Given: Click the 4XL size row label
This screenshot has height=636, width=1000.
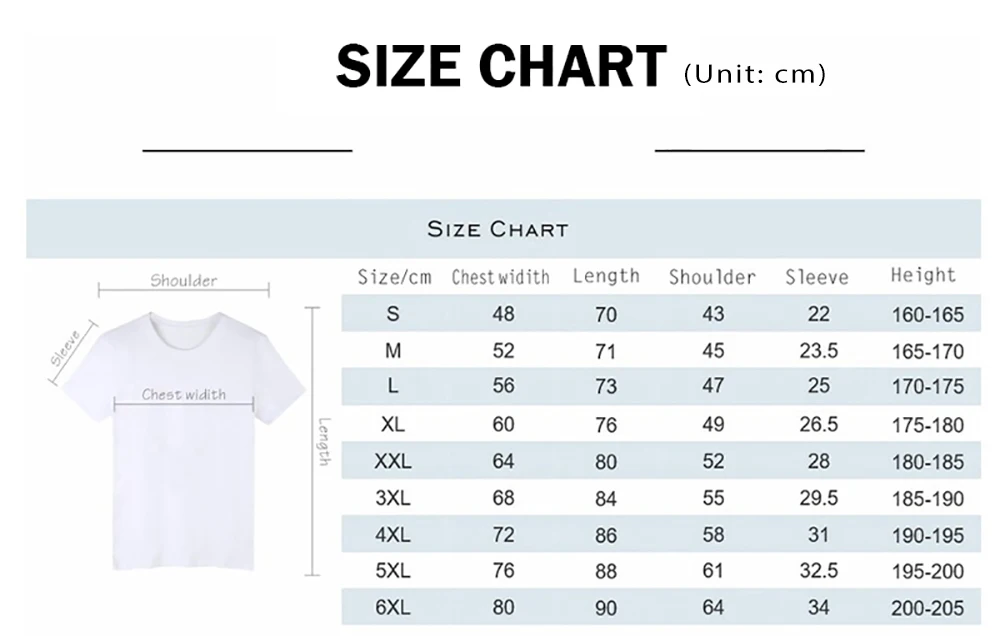Looking at the screenshot, I should [393, 535].
